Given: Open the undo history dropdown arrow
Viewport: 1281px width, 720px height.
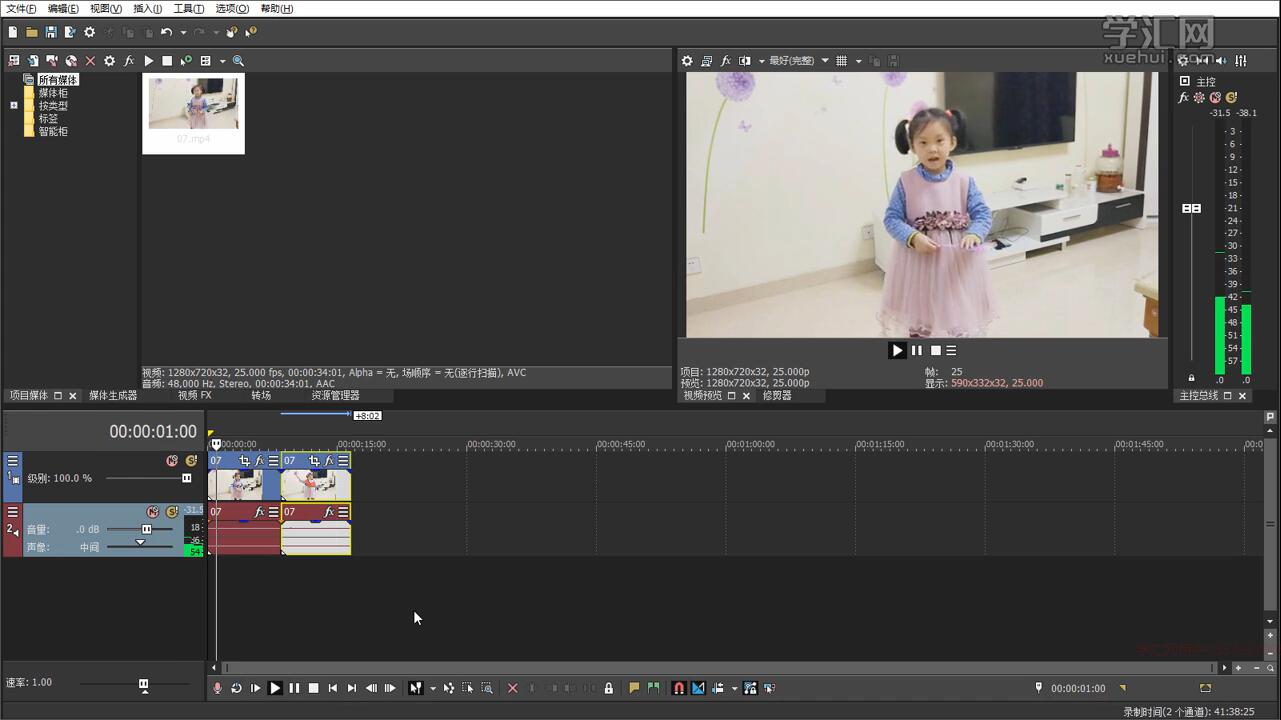Looking at the screenshot, I should pyautogui.click(x=182, y=33).
